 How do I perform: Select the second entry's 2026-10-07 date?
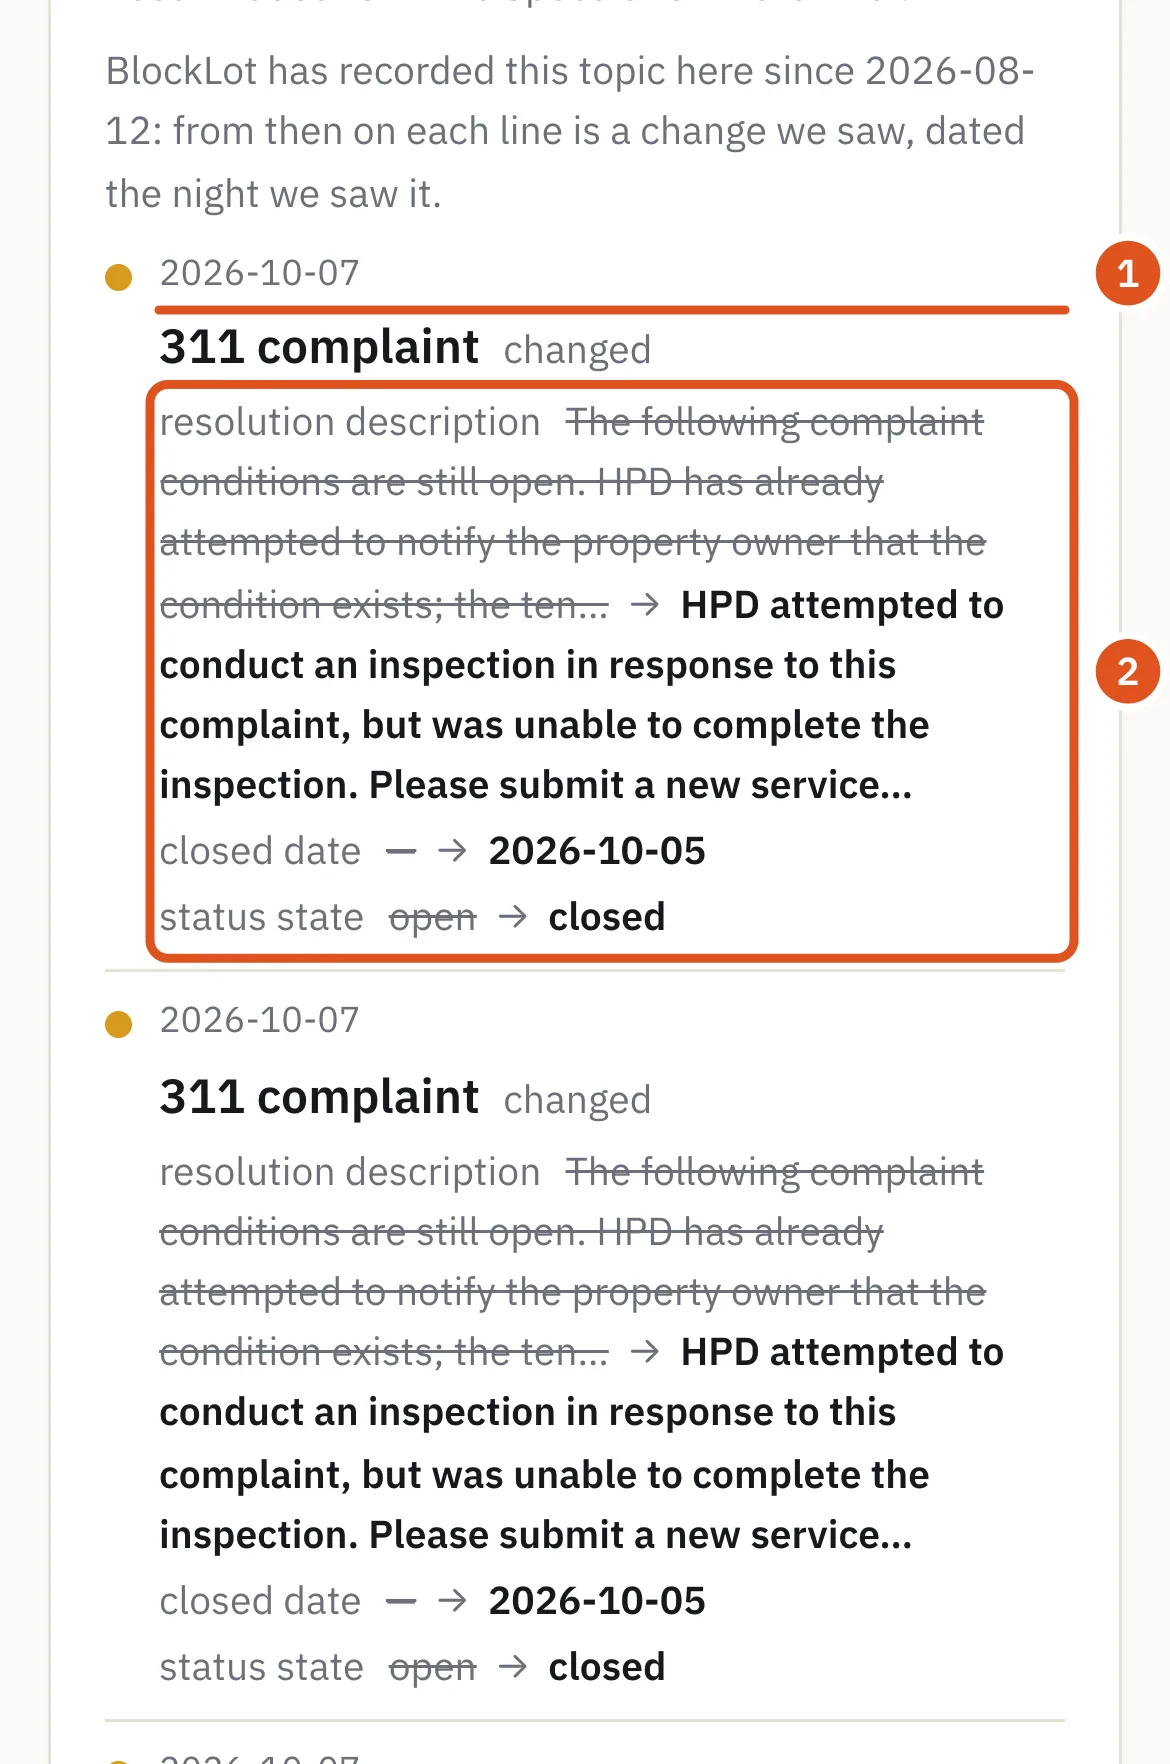click(259, 1020)
